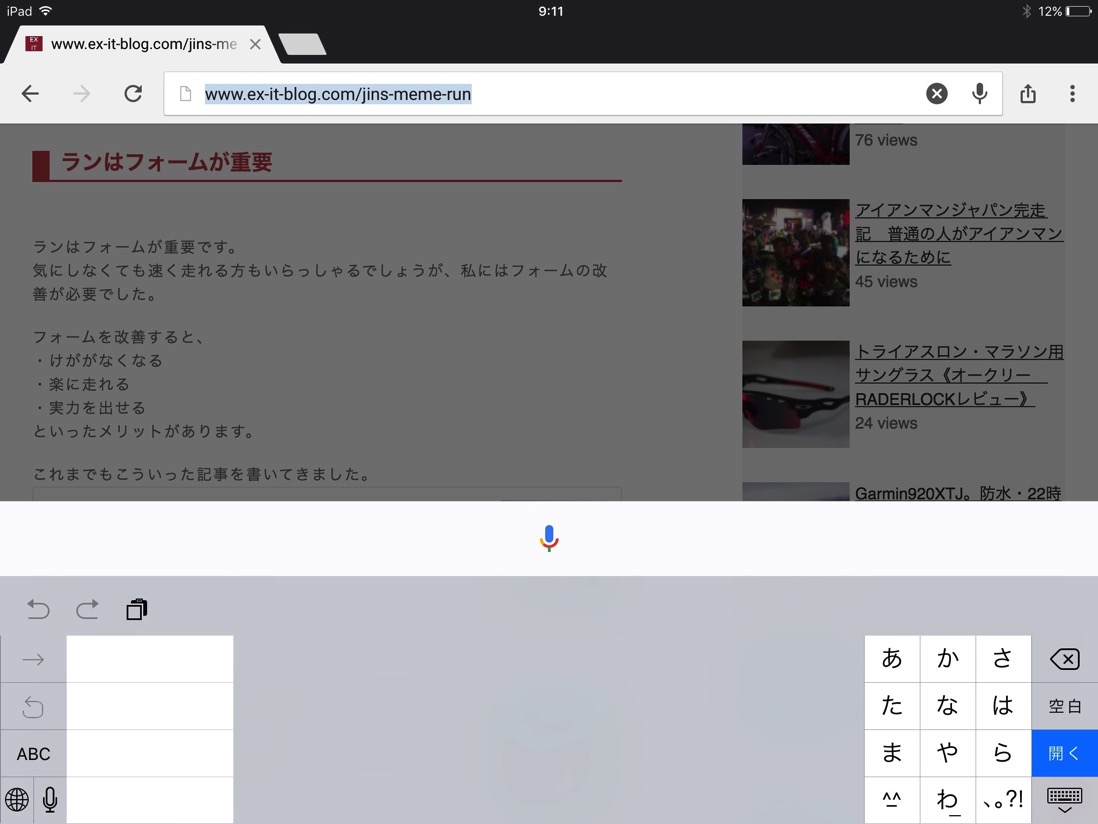
Task: Tap the blue 開く open key
Action: [x=1064, y=753]
